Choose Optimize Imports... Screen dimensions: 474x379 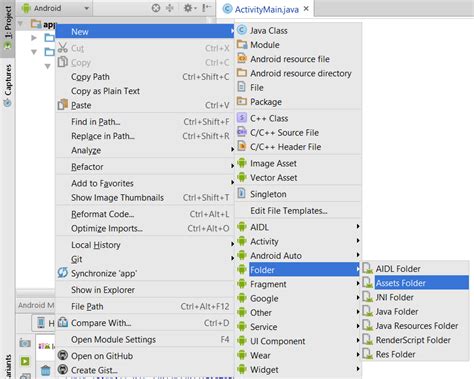tap(144, 228)
